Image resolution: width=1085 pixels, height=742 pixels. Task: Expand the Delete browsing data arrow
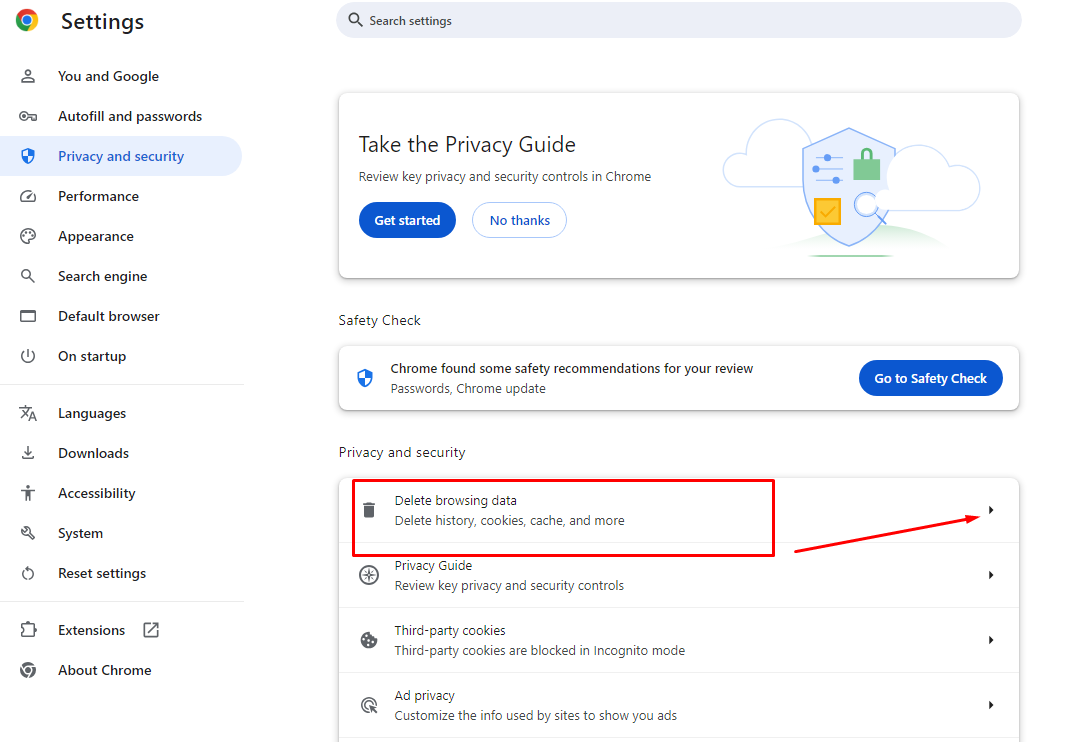[991, 510]
